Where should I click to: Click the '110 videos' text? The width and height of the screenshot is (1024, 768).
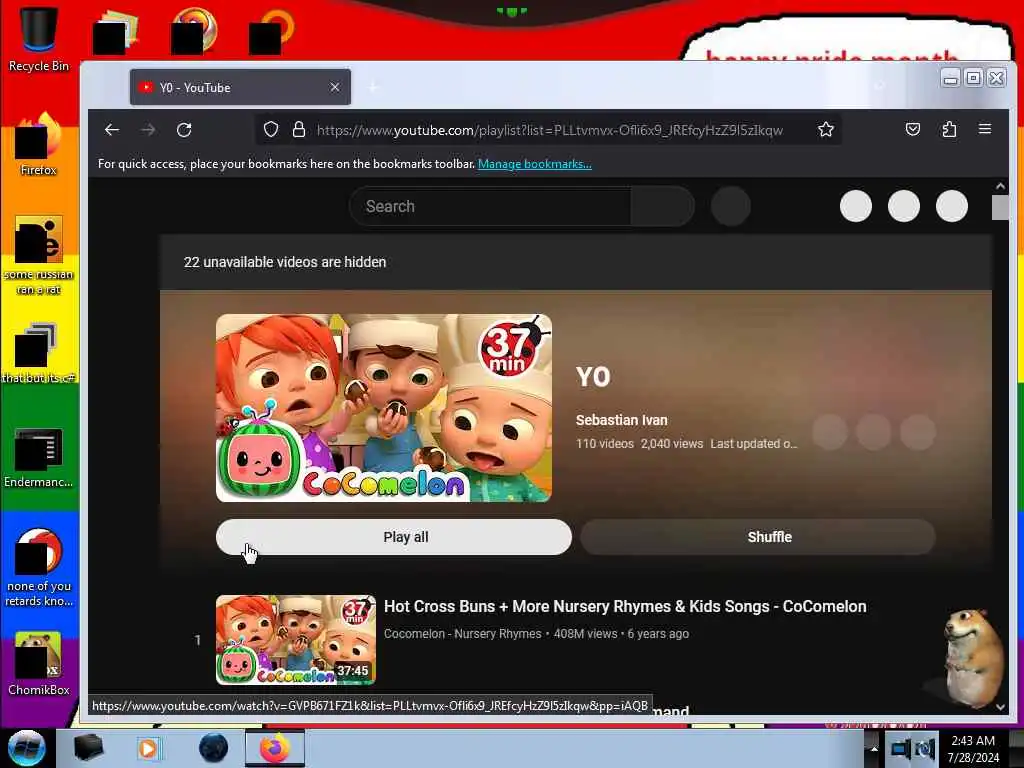point(605,443)
